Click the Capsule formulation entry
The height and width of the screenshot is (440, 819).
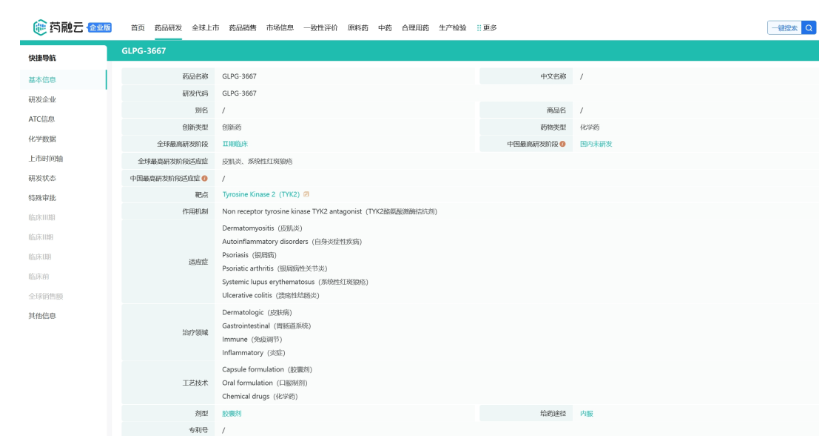267,369
